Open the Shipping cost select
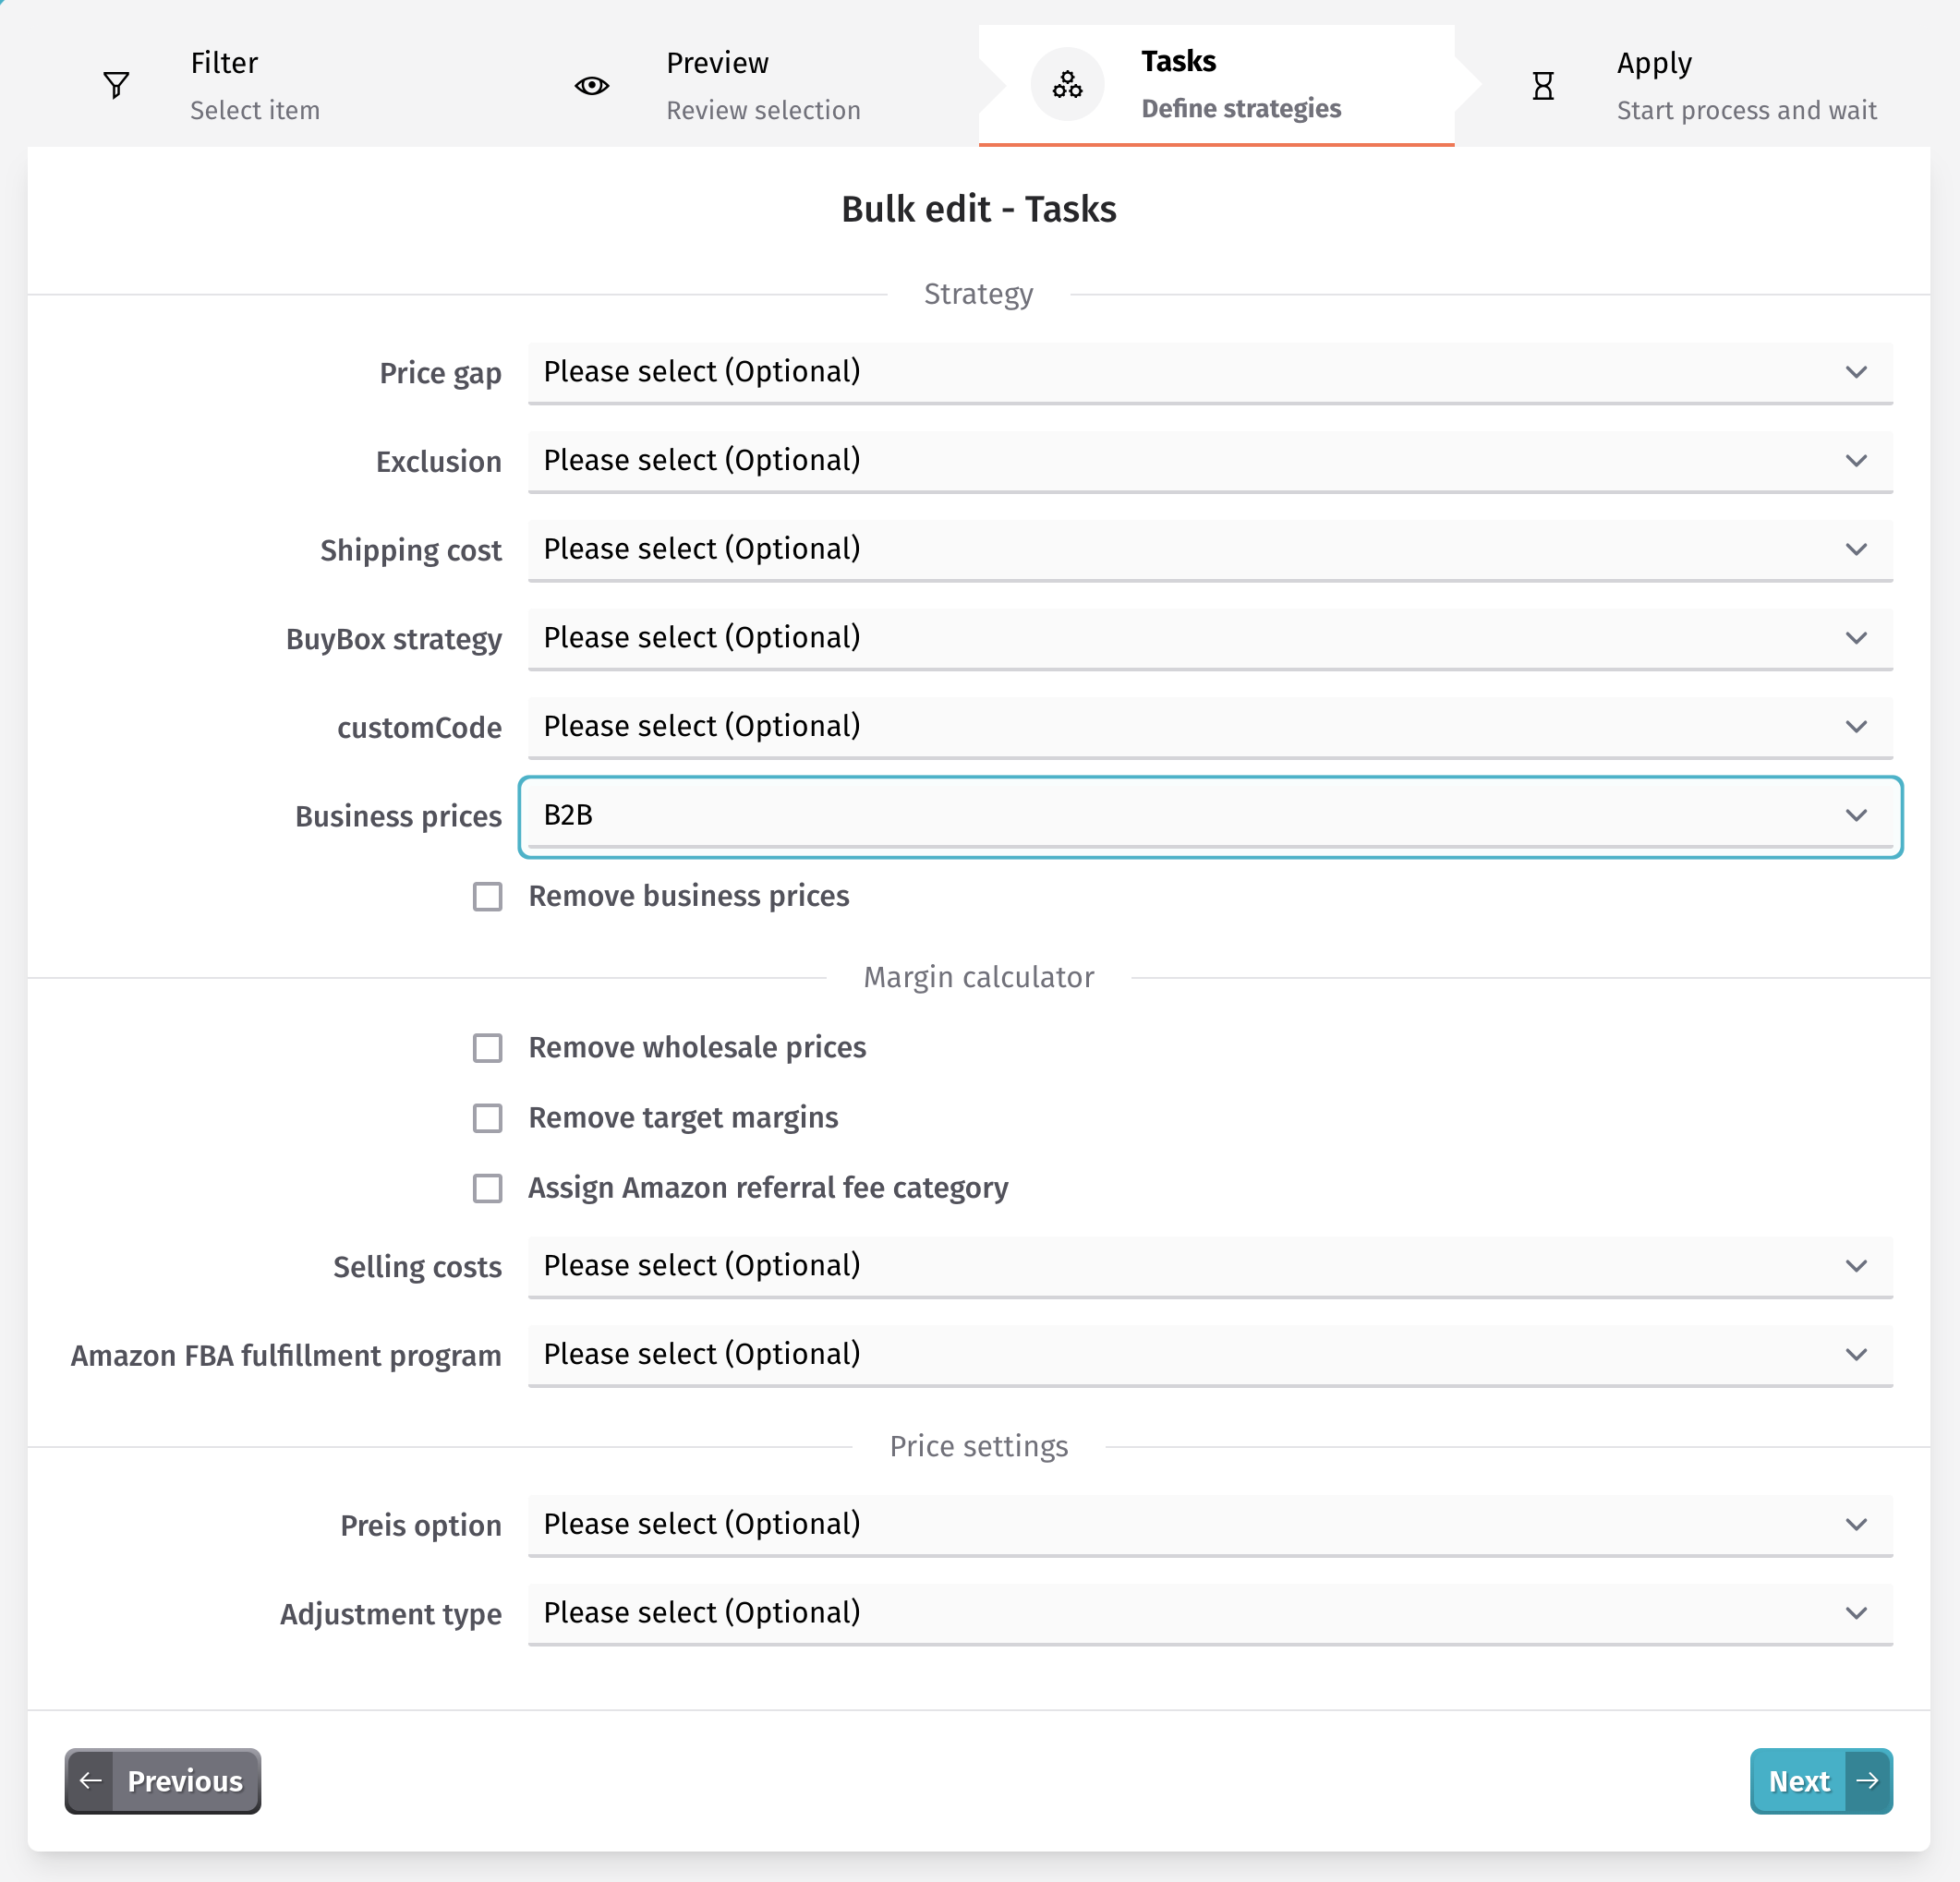This screenshot has width=1960, height=1882. [x=1210, y=549]
